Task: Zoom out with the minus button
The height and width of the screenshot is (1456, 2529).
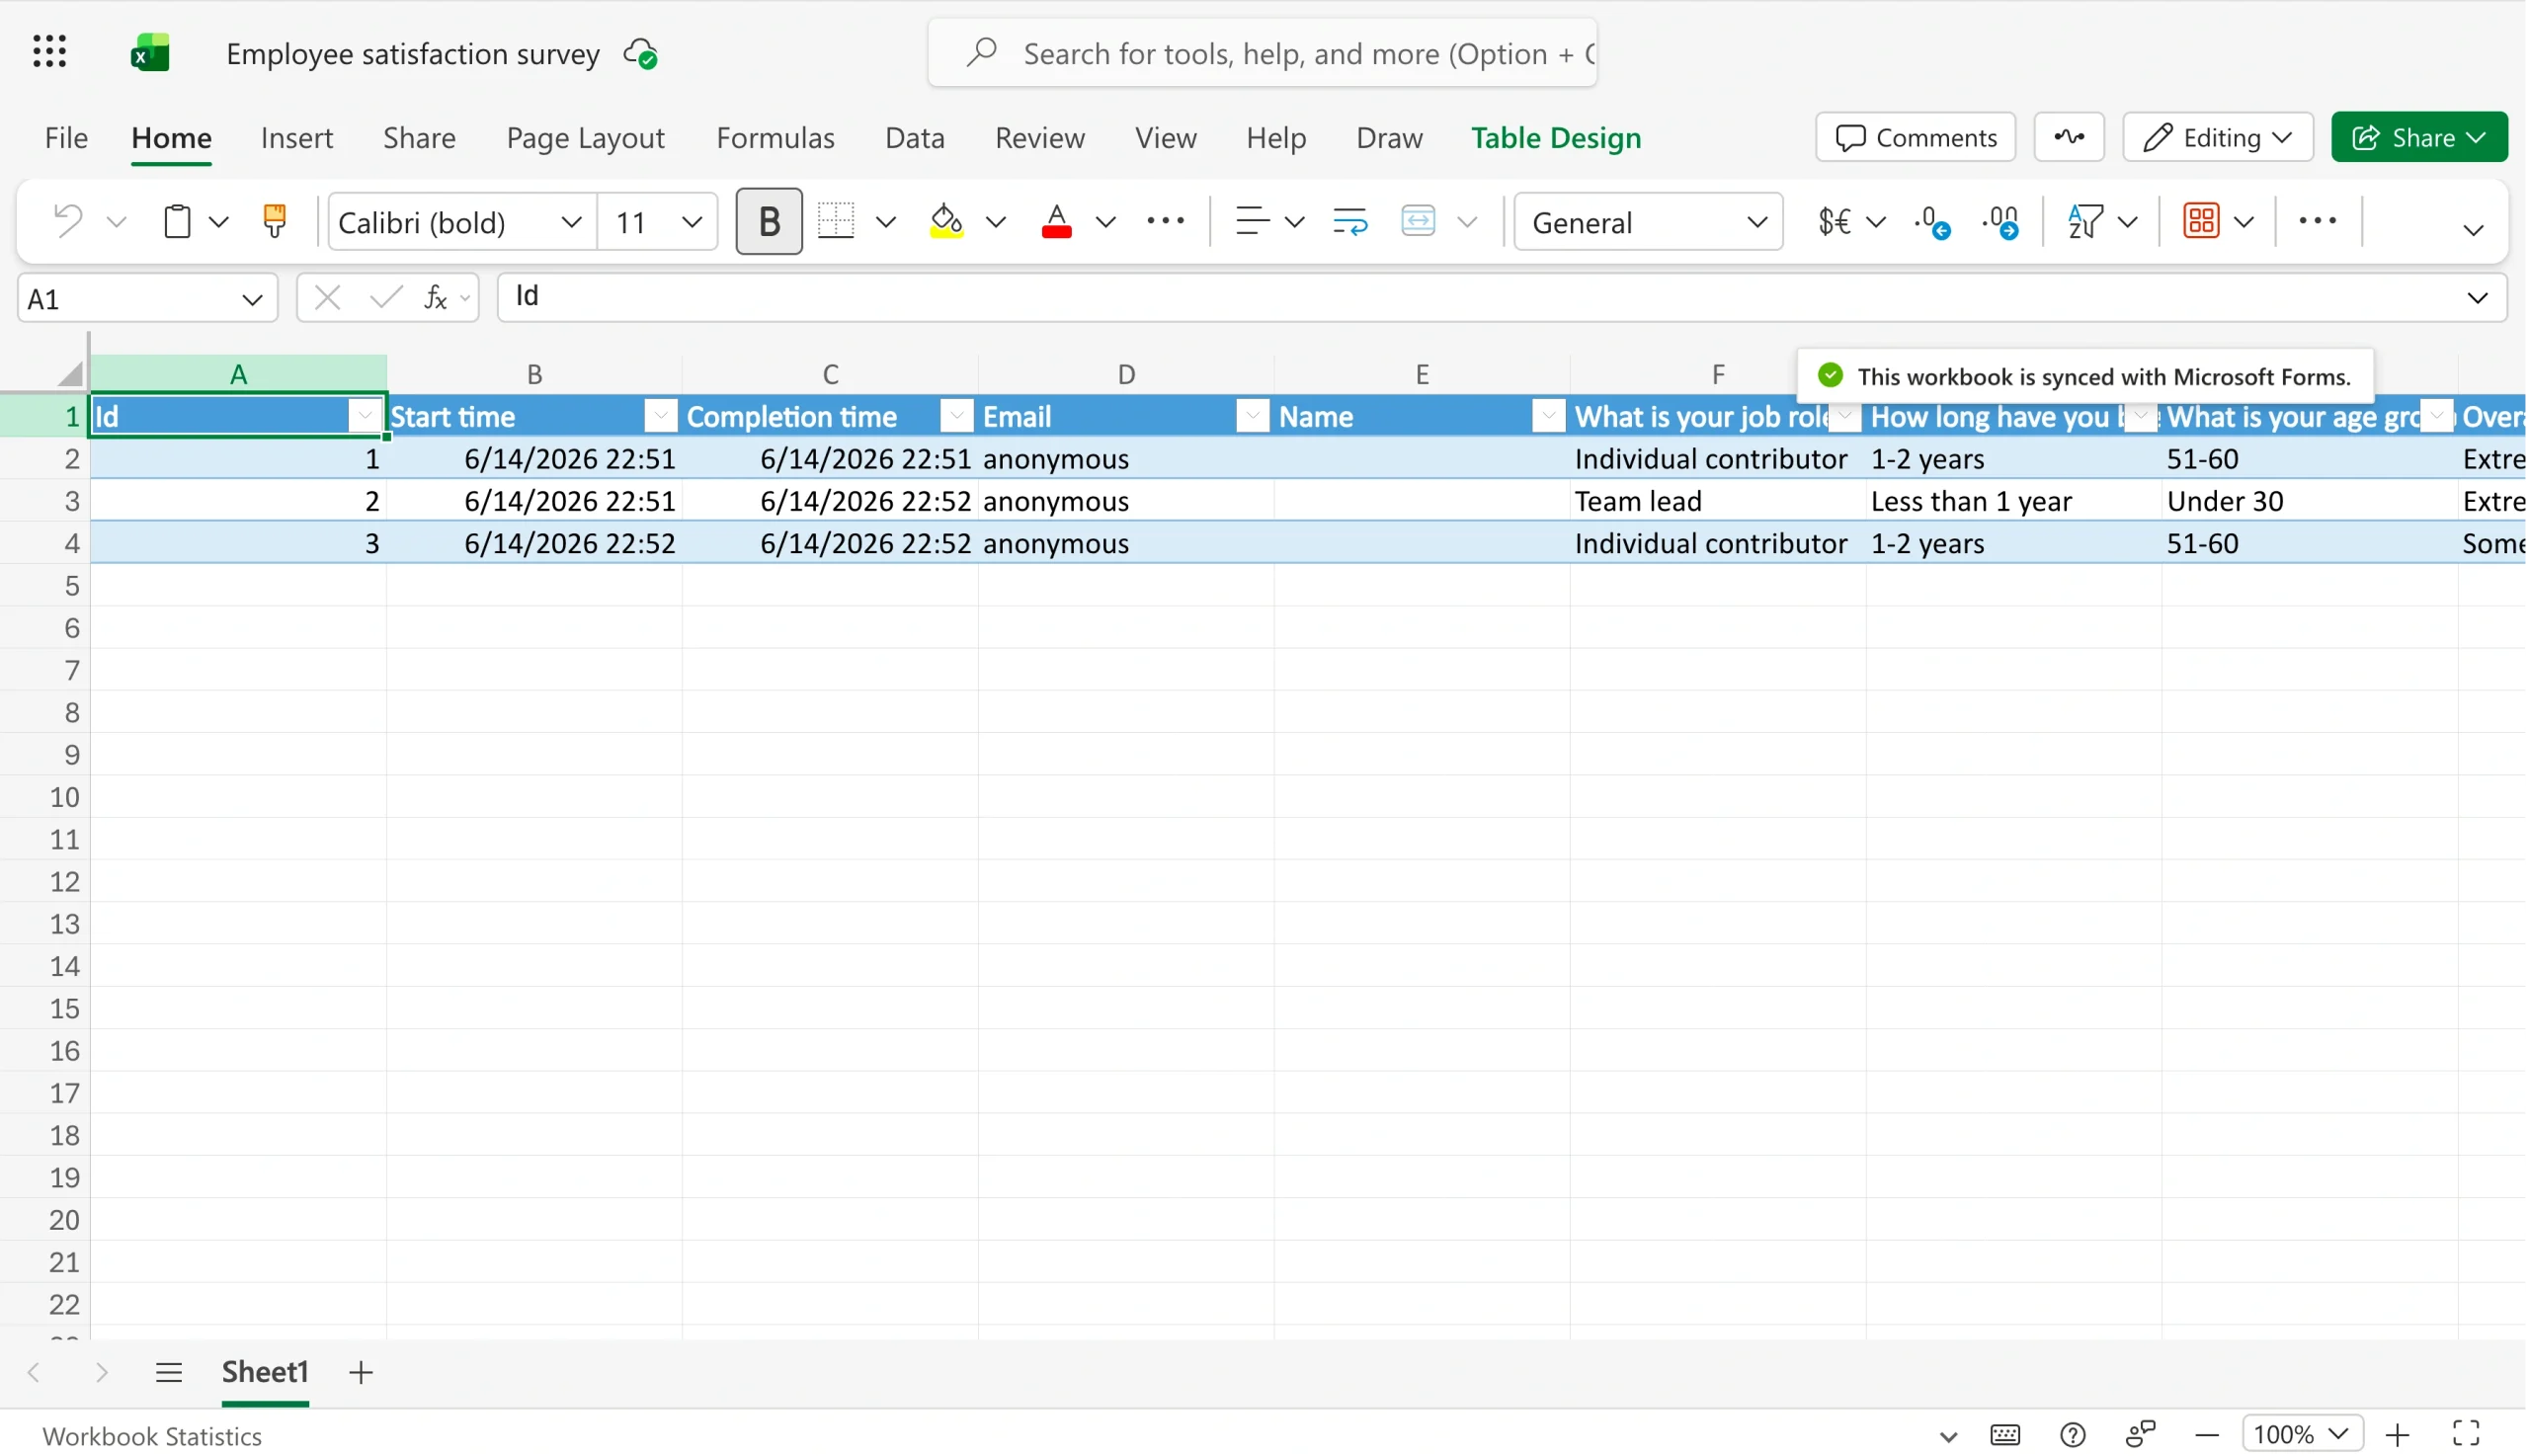Action: 2208,1436
